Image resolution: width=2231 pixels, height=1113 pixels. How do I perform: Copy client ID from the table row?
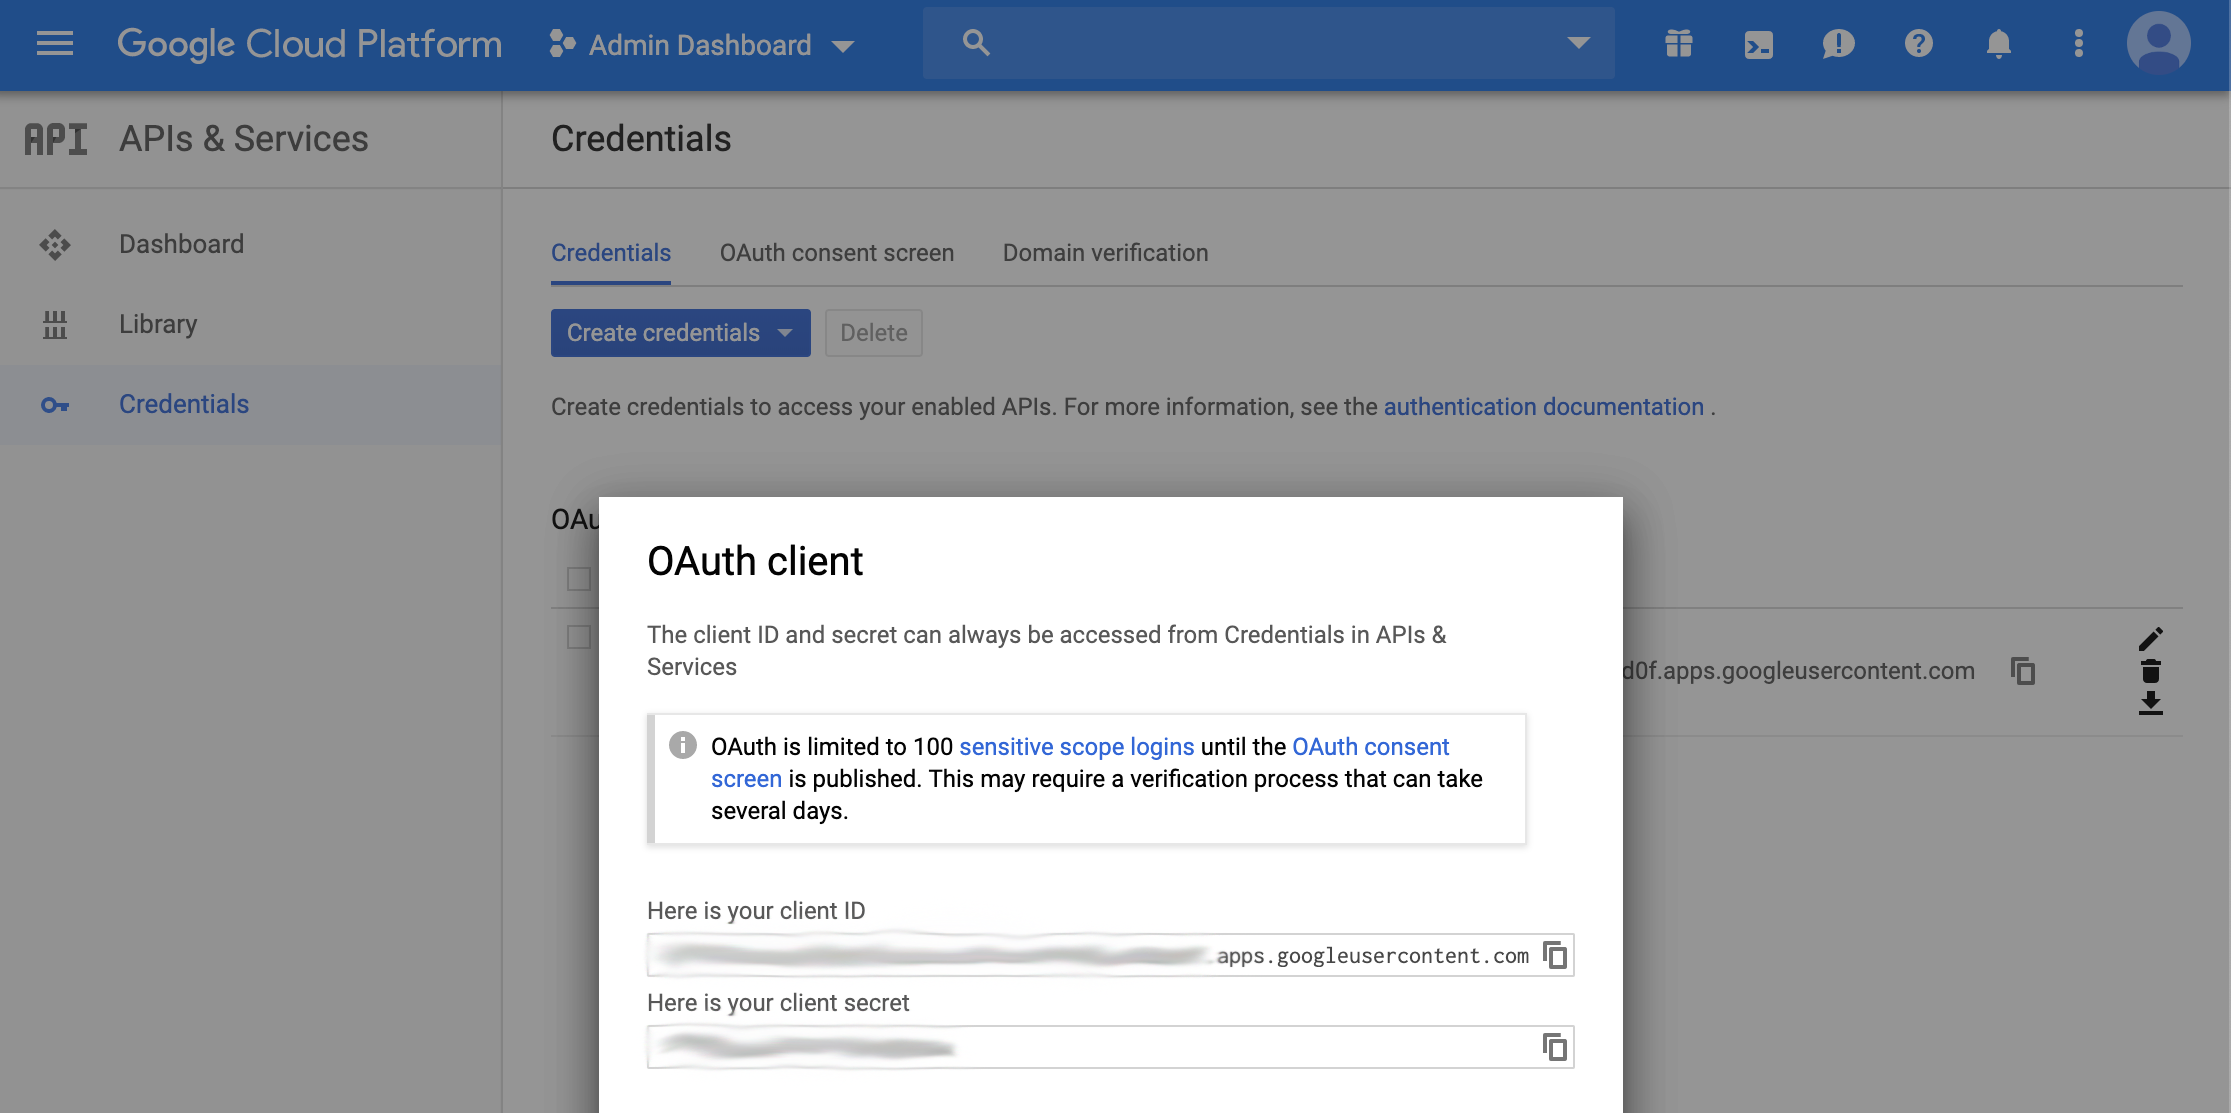coord(2022,671)
